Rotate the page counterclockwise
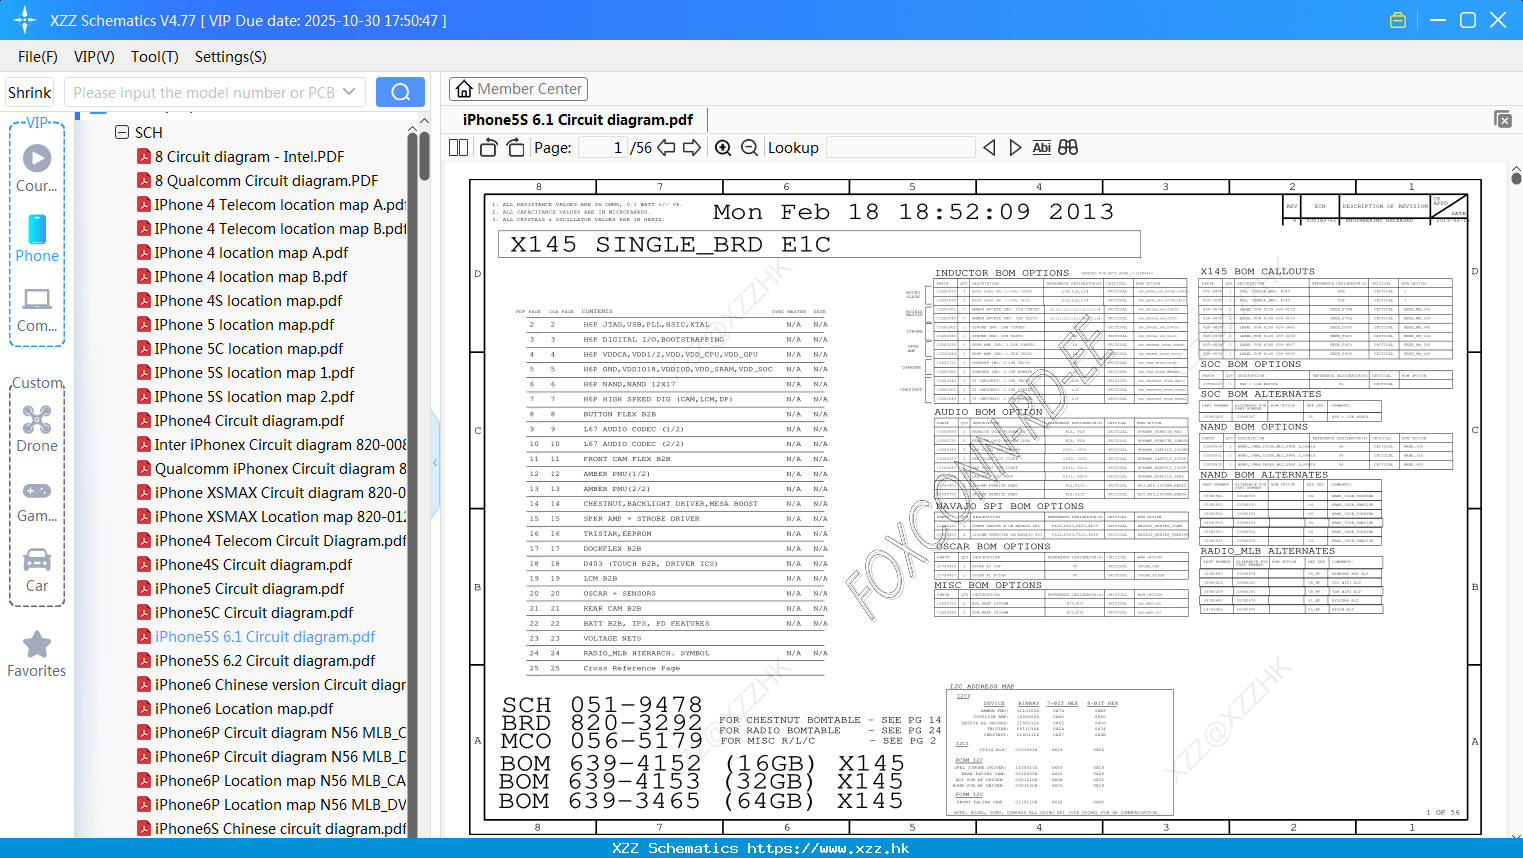 pyautogui.click(x=489, y=147)
